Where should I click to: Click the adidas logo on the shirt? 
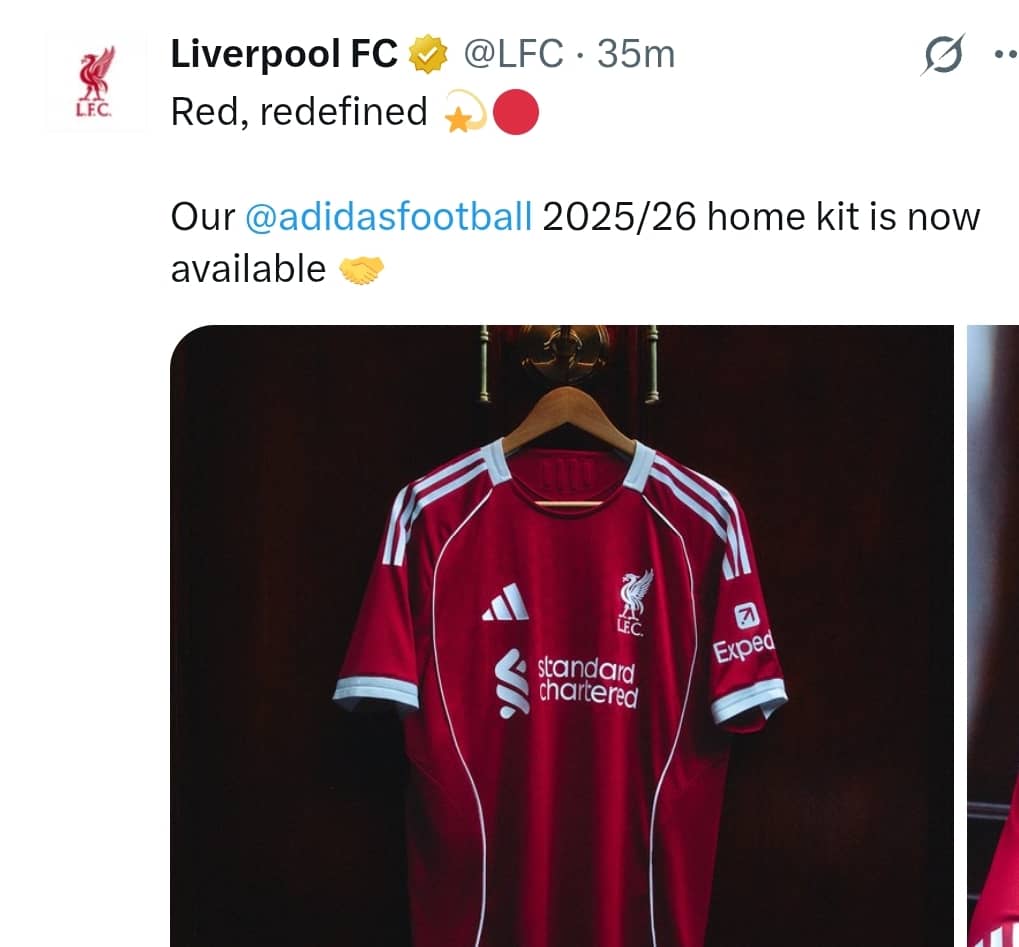(506, 602)
